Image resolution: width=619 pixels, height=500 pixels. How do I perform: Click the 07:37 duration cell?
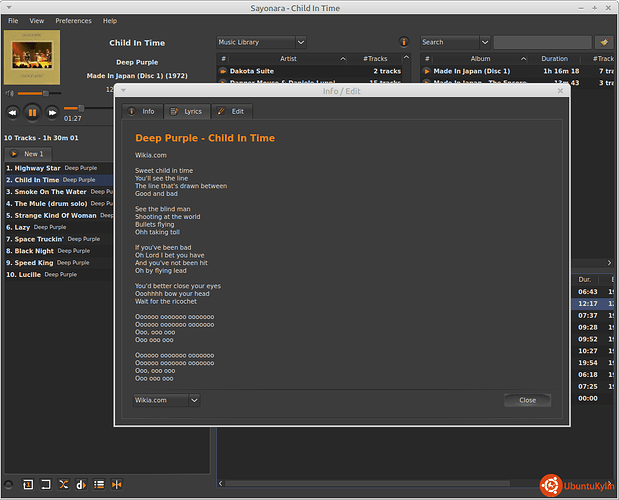[587, 315]
